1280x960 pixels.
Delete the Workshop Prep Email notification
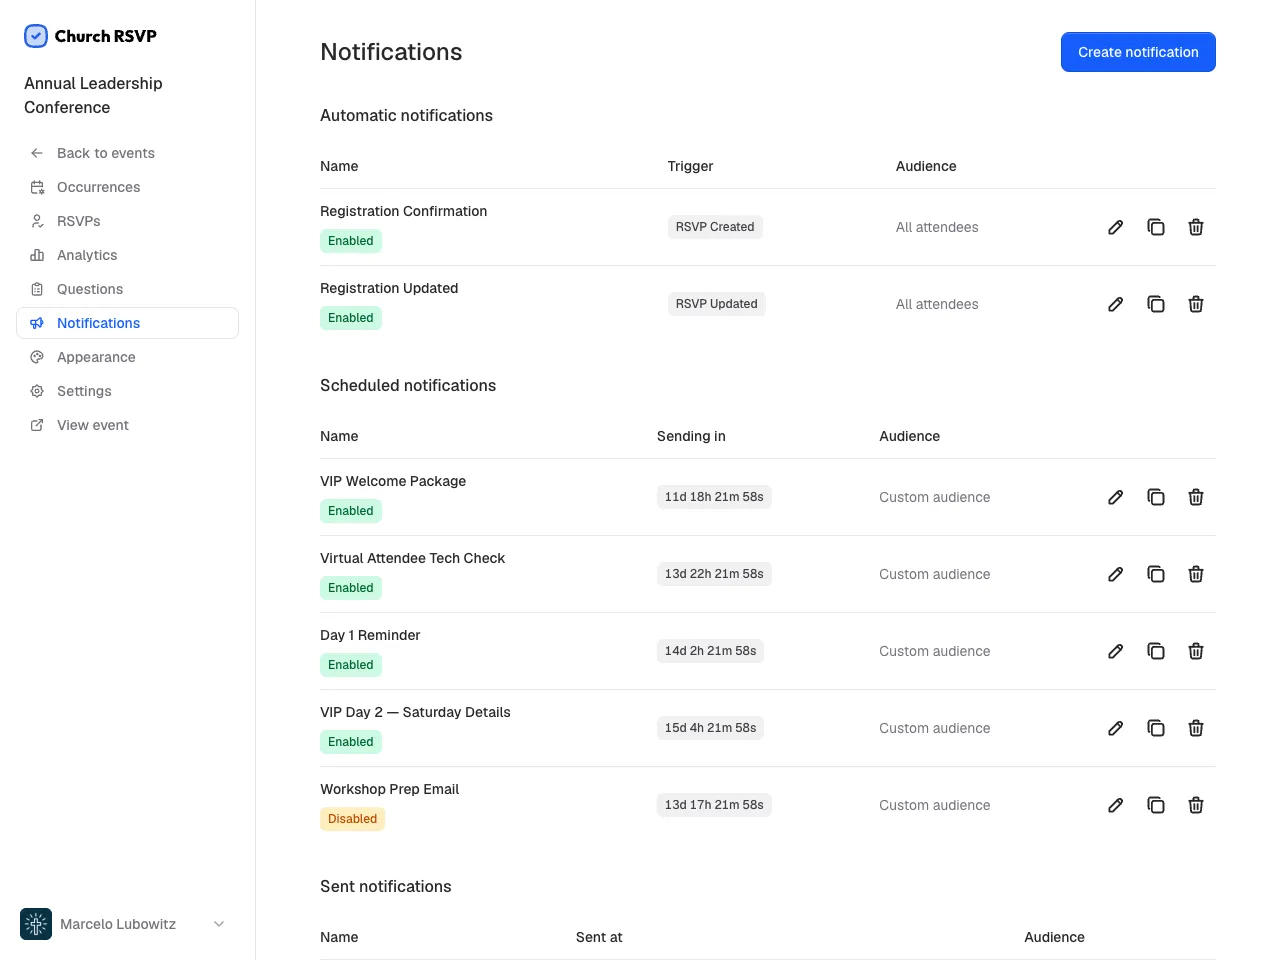click(1196, 805)
